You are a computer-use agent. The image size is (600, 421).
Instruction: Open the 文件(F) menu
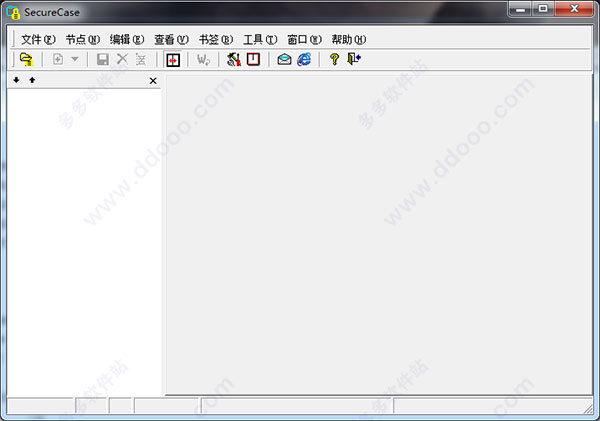[38, 39]
